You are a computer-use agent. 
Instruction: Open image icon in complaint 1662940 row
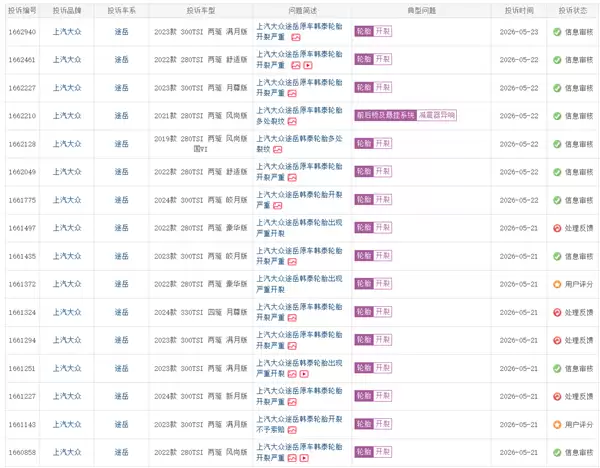coord(296,37)
